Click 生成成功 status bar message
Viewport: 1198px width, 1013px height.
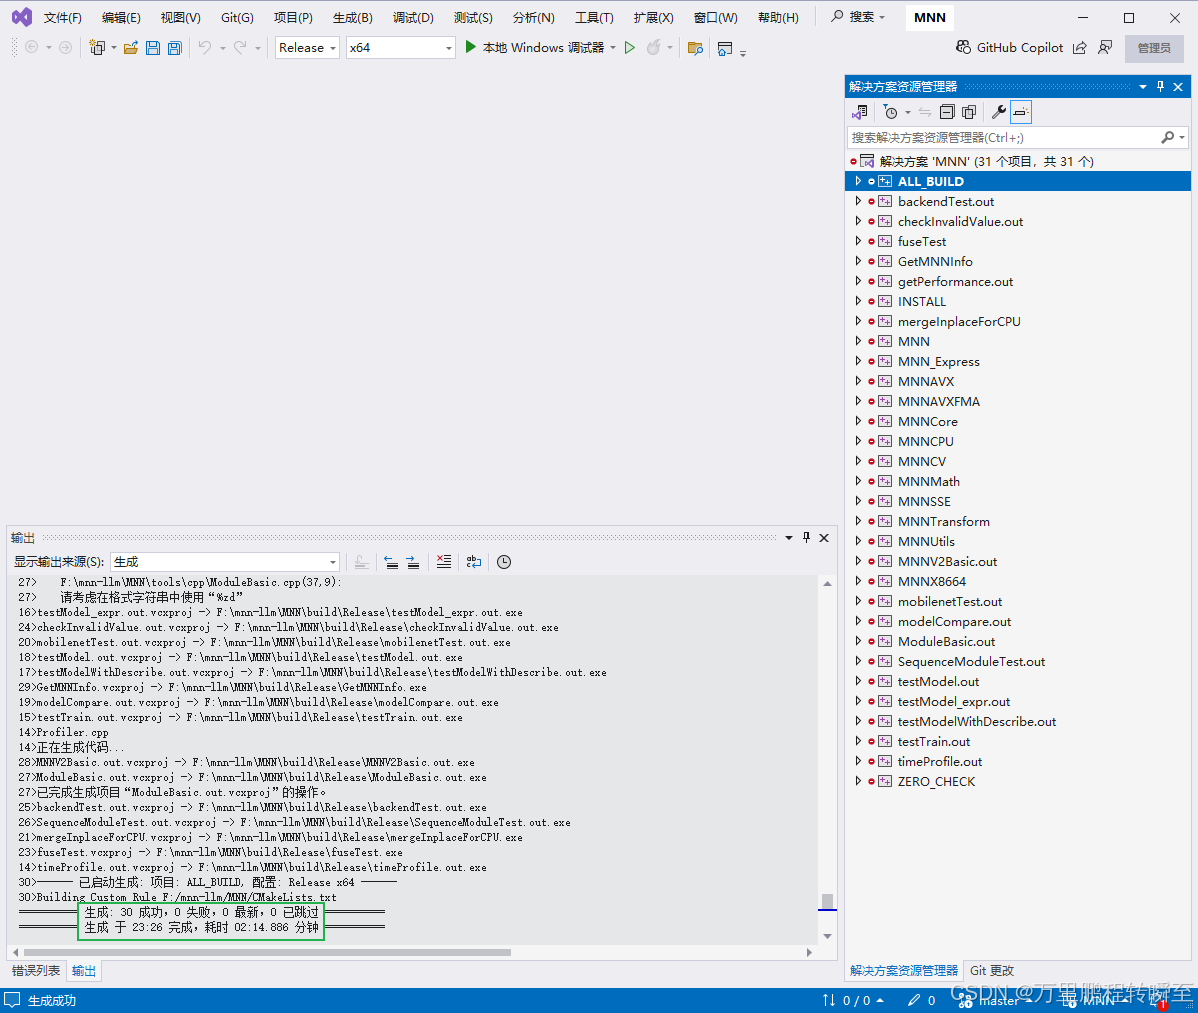(x=52, y=1001)
